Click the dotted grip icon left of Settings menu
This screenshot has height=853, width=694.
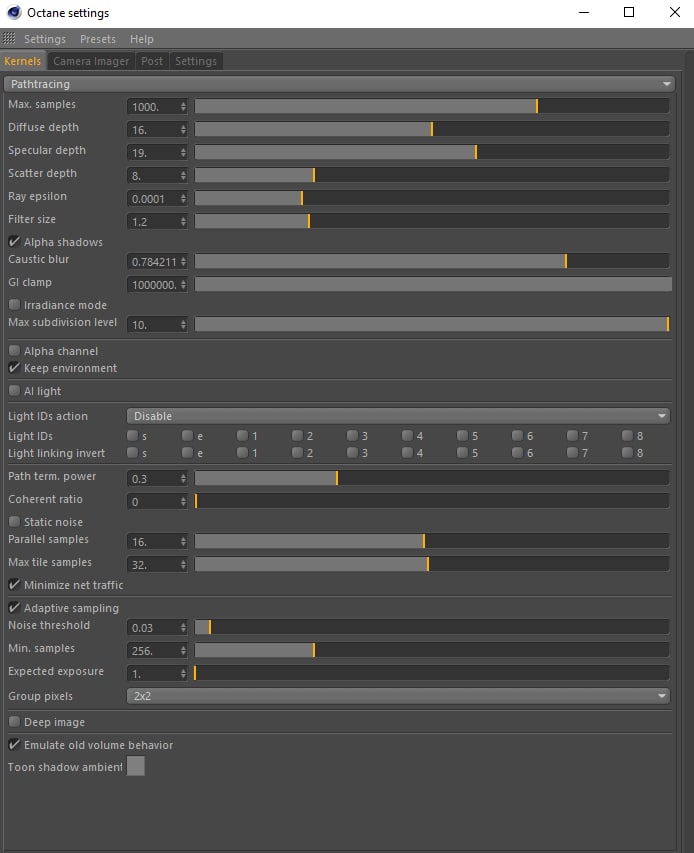[9, 39]
